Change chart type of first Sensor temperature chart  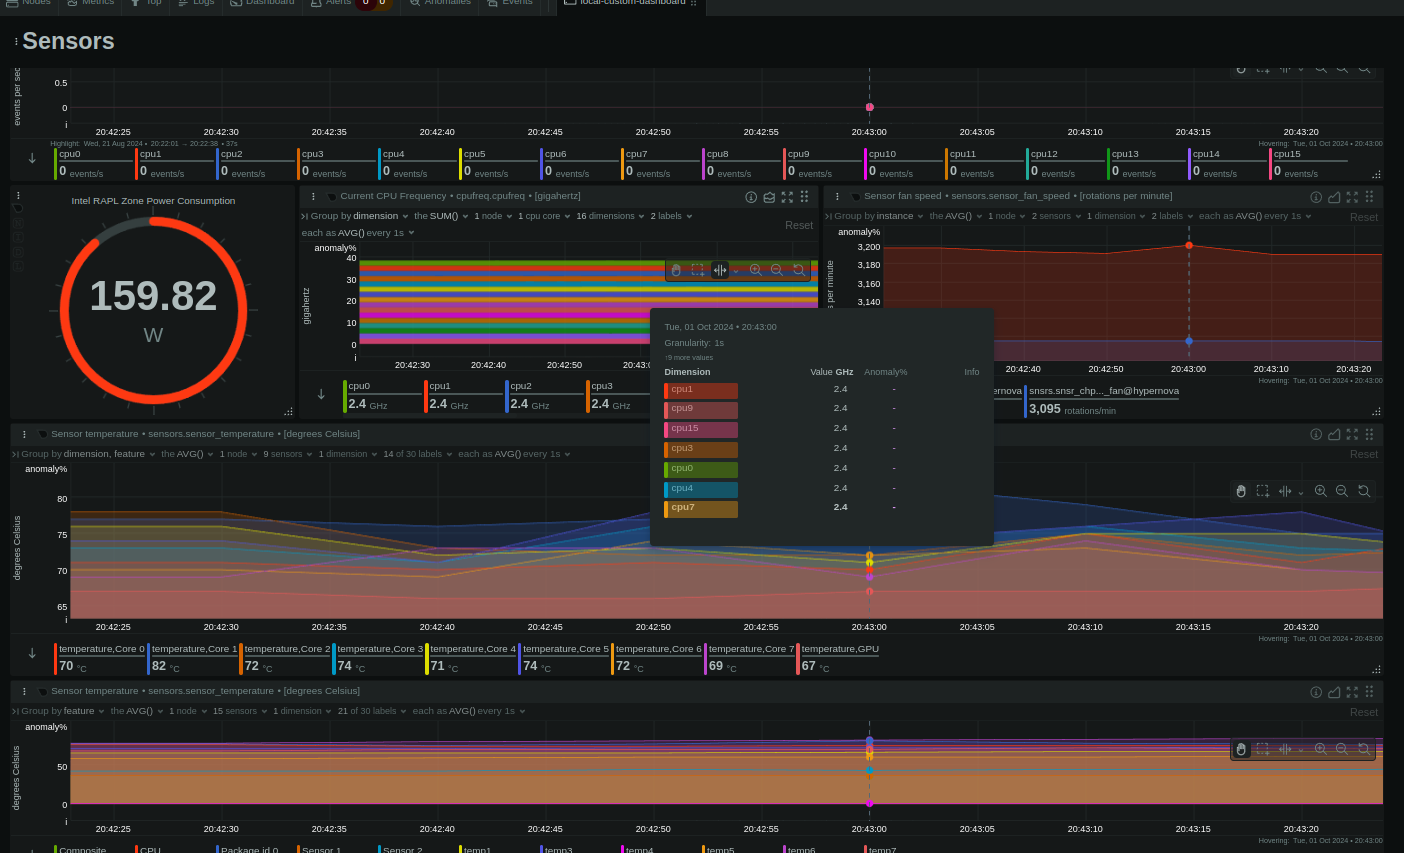[1334, 434]
